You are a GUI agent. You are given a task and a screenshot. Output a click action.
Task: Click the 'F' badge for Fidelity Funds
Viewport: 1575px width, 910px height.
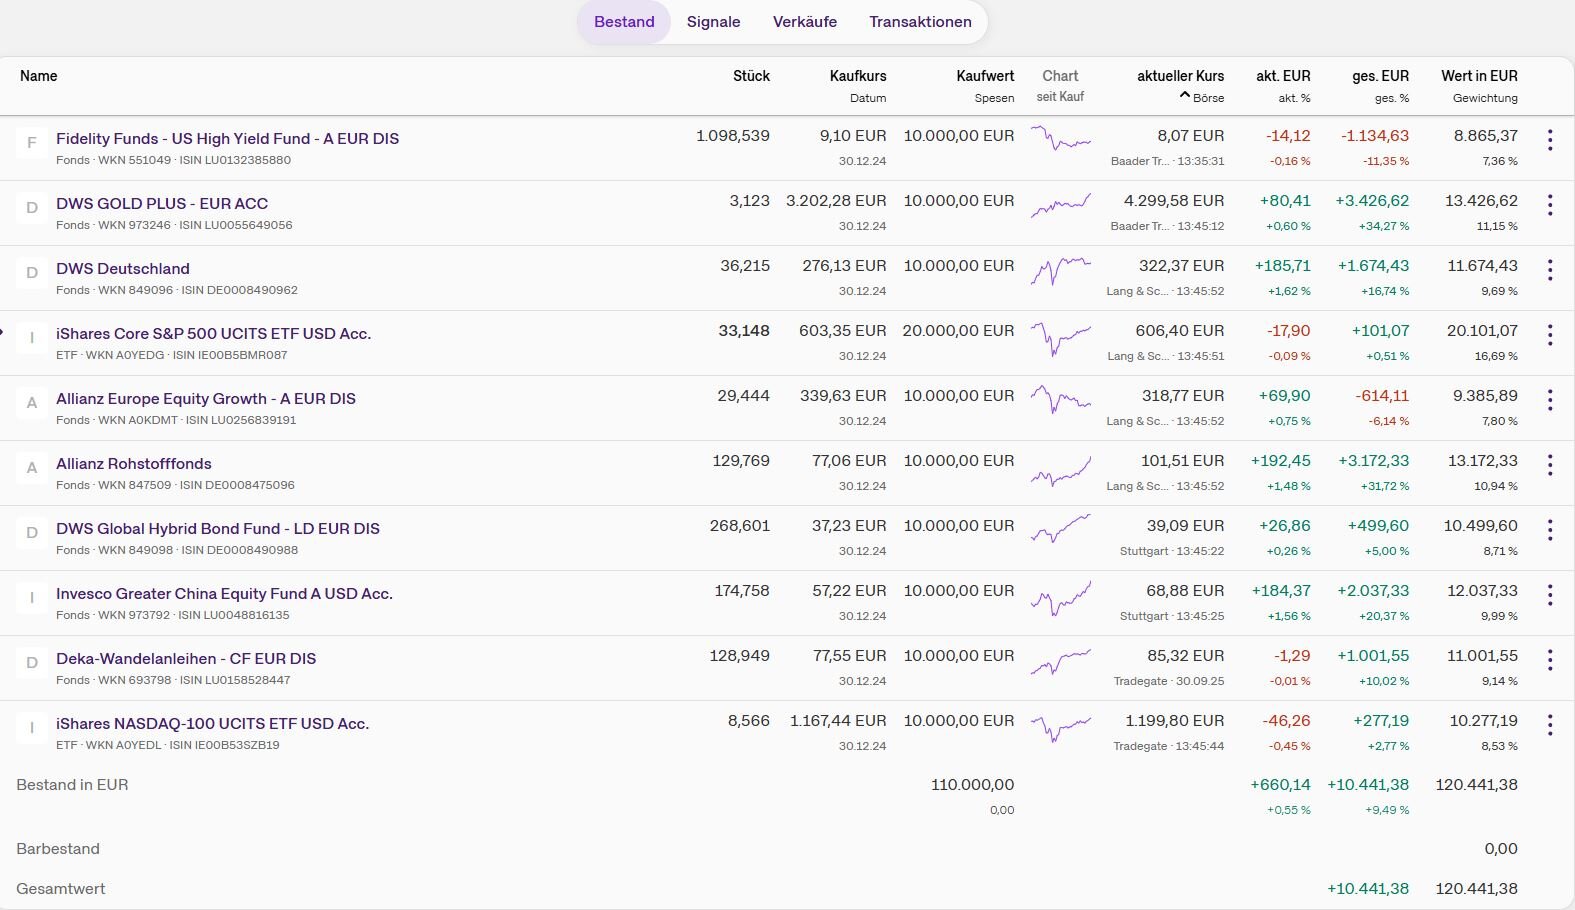click(x=32, y=143)
